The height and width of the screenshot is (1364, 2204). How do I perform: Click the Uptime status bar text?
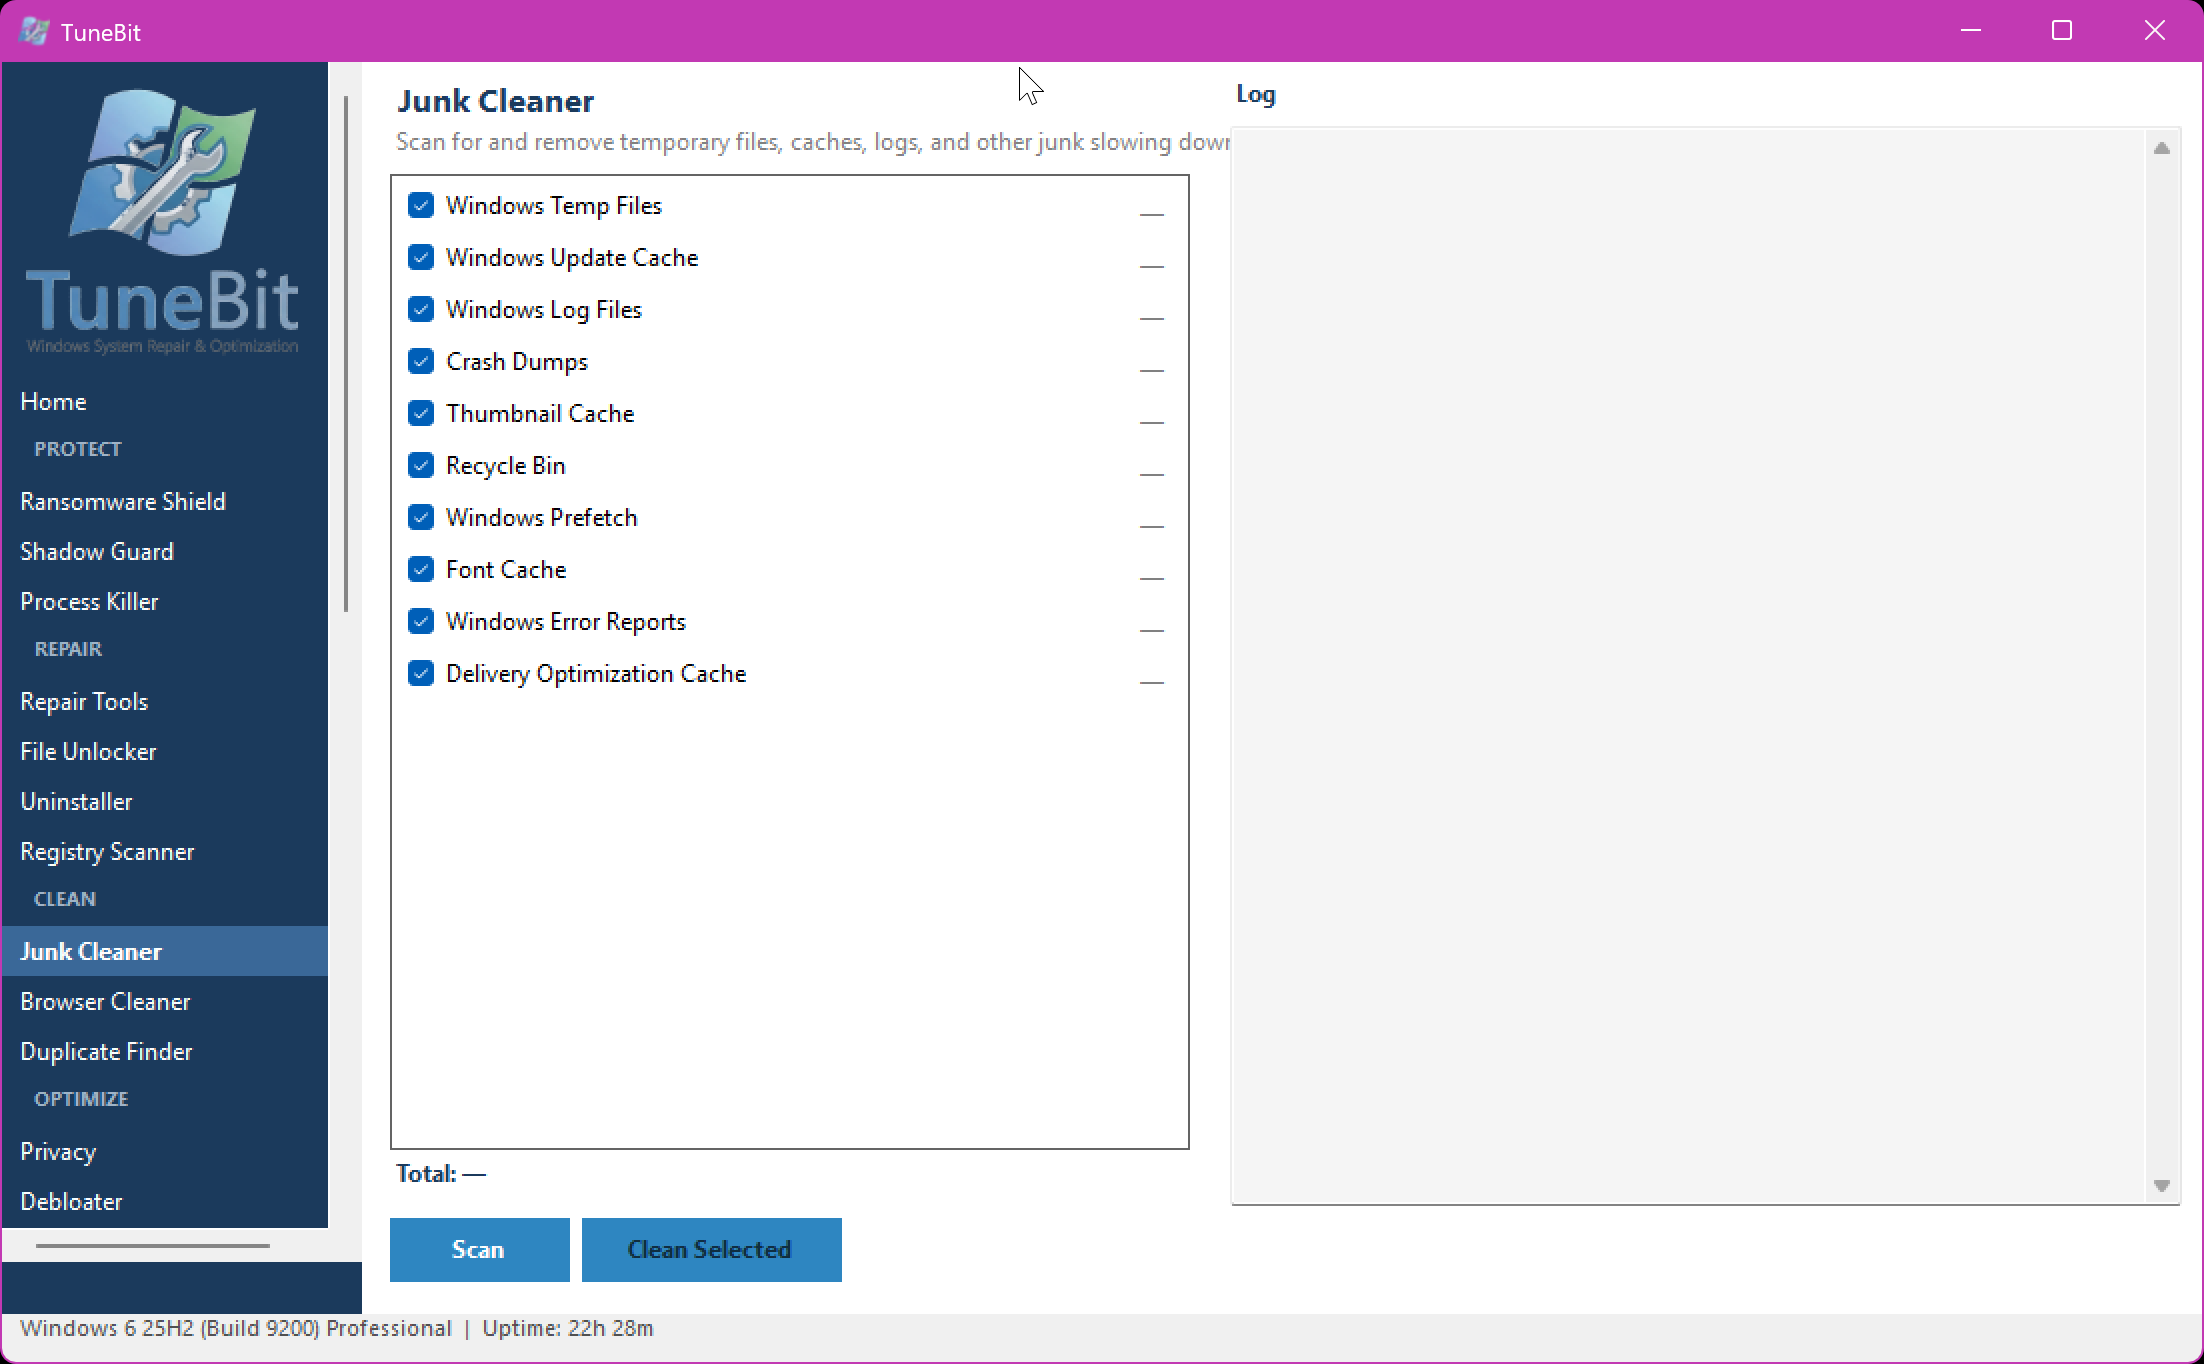pyautogui.click(x=568, y=1329)
